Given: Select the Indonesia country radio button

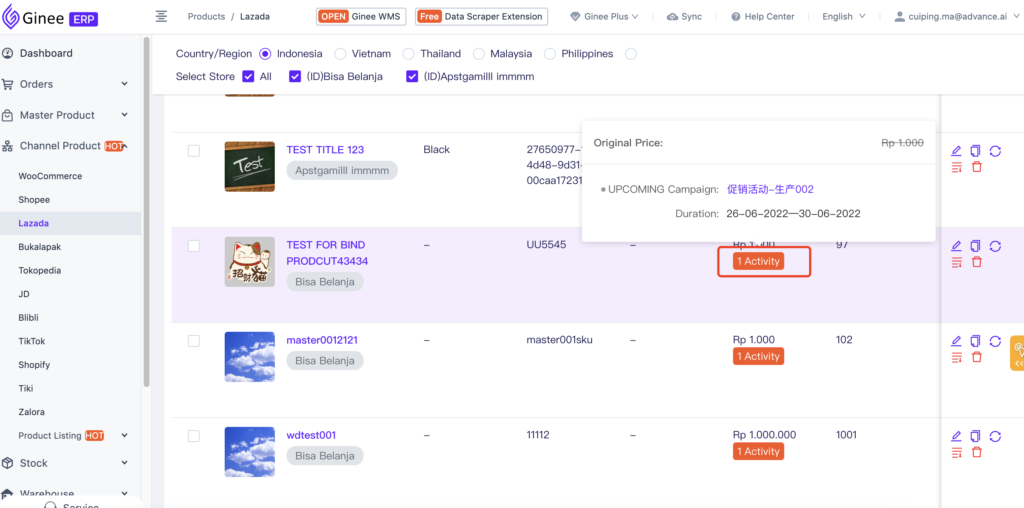Looking at the screenshot, I should coord(265,54).
